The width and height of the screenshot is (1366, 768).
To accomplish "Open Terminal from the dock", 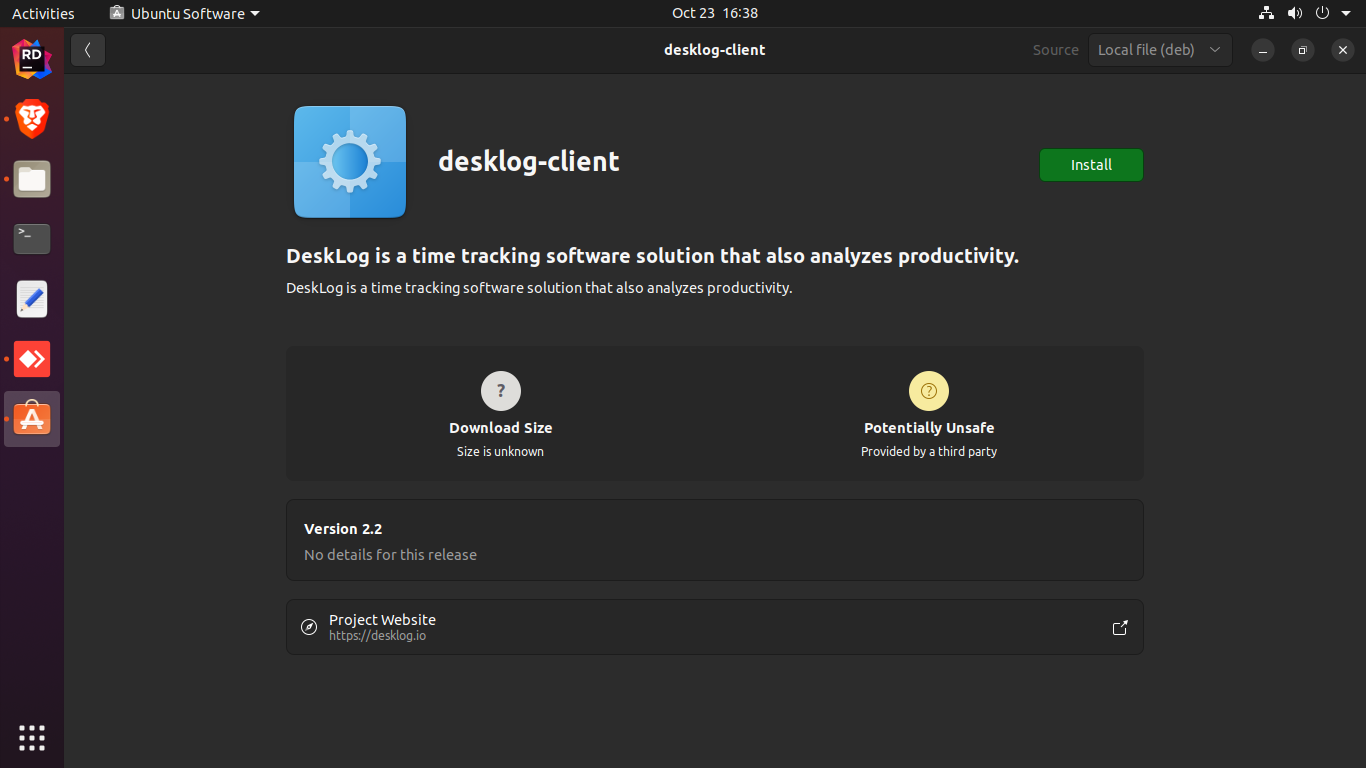I will [x=32, y=239].
